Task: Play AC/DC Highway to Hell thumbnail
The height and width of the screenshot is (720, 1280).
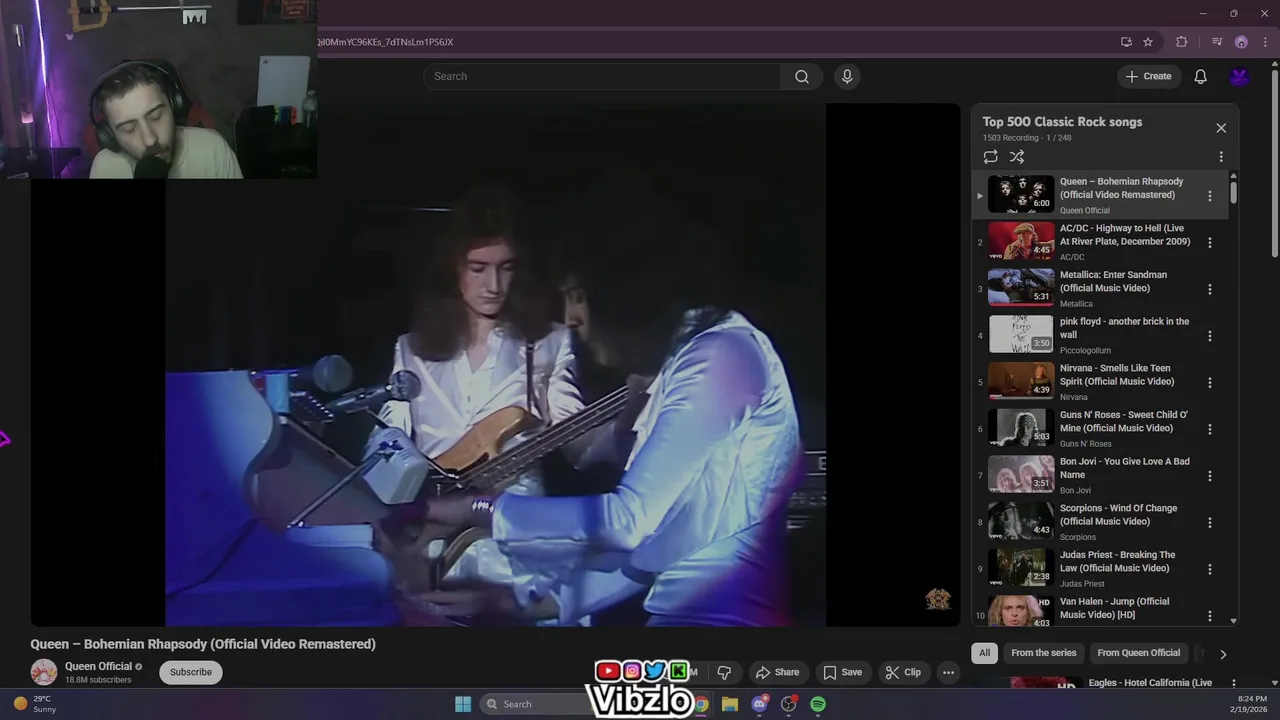Action: [1021, 241]
